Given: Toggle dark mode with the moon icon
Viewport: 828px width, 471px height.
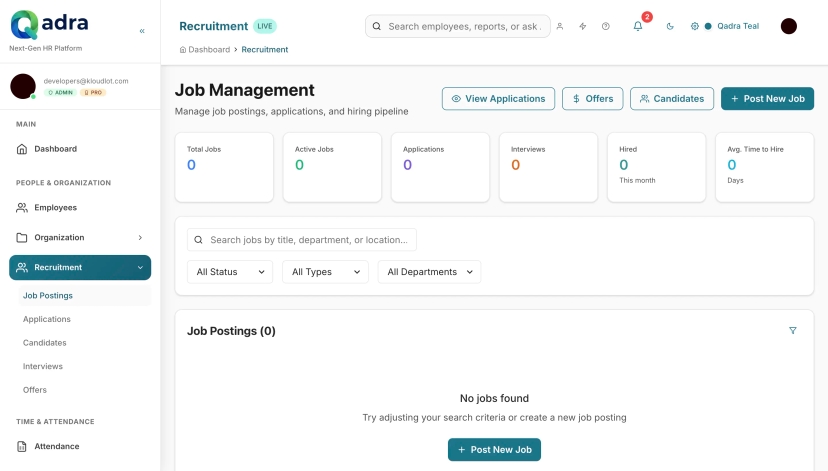Looking at the screenshot, I should (670, 26).
